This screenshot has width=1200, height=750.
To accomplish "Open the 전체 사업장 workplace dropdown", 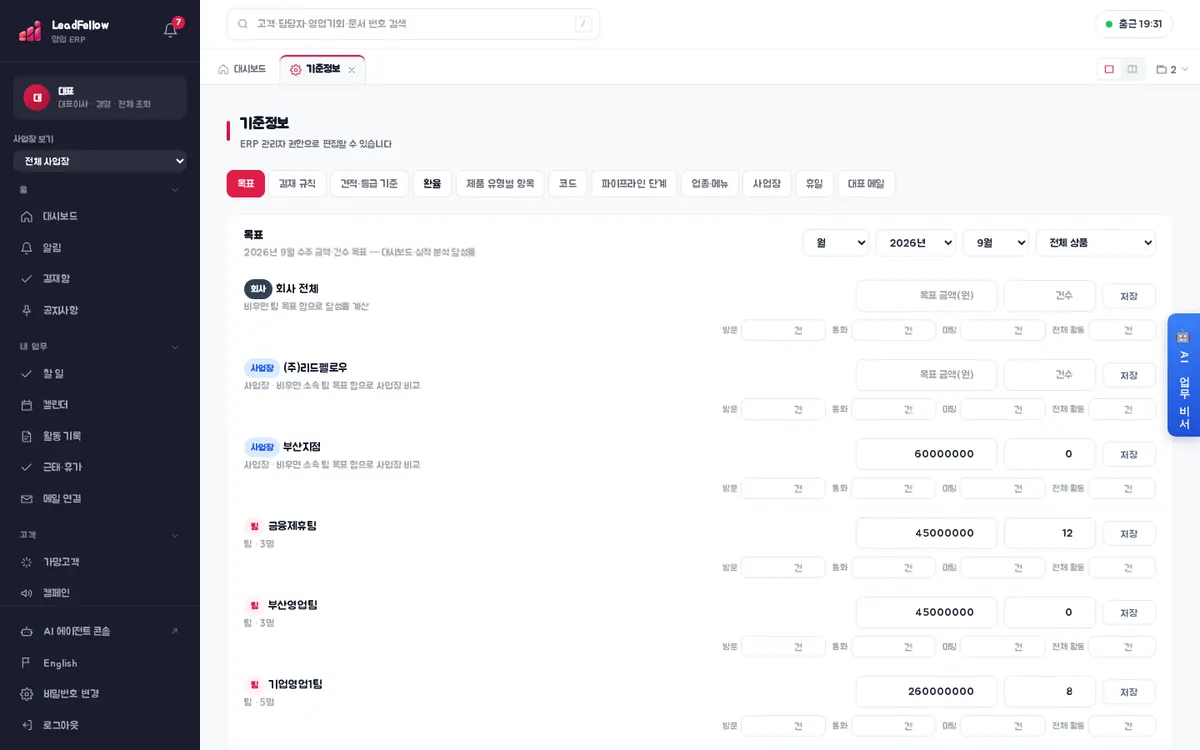I will (100, 161).
